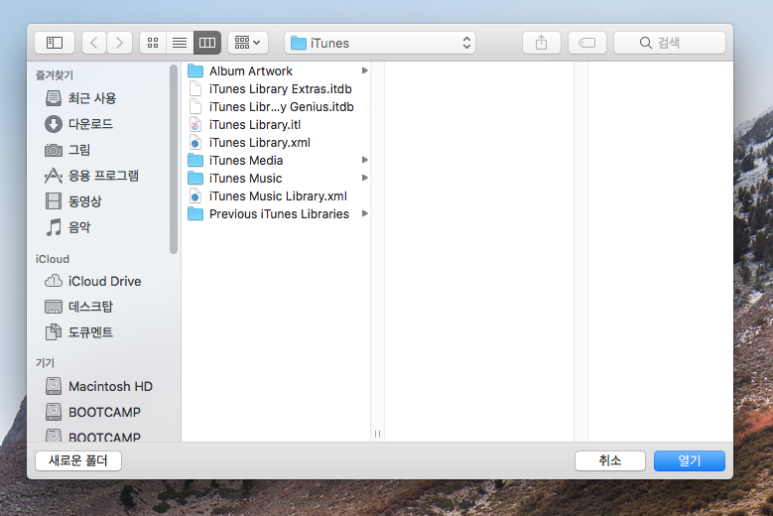Click the iTunes Library Extras.itdb file icon
This screenshot has width=773, height=516.
196,89
